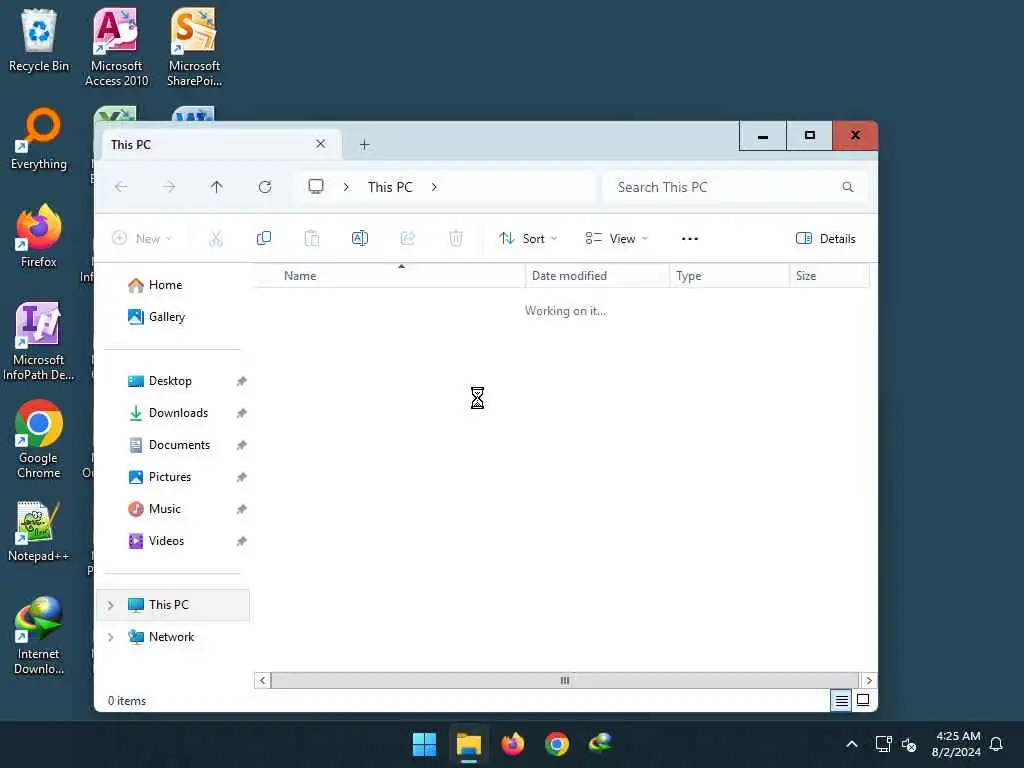The image size is (1024, 768).
Task: Unpin Desktop using its pin icon
Action: 242,381
